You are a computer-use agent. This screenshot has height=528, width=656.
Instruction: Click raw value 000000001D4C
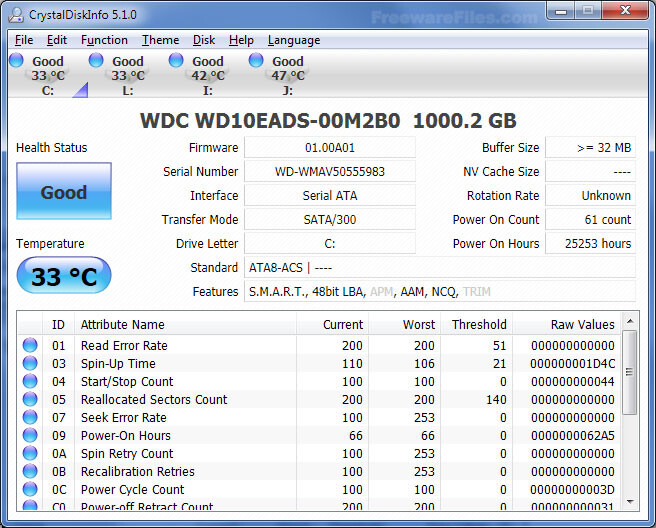[x=573, y=364]
